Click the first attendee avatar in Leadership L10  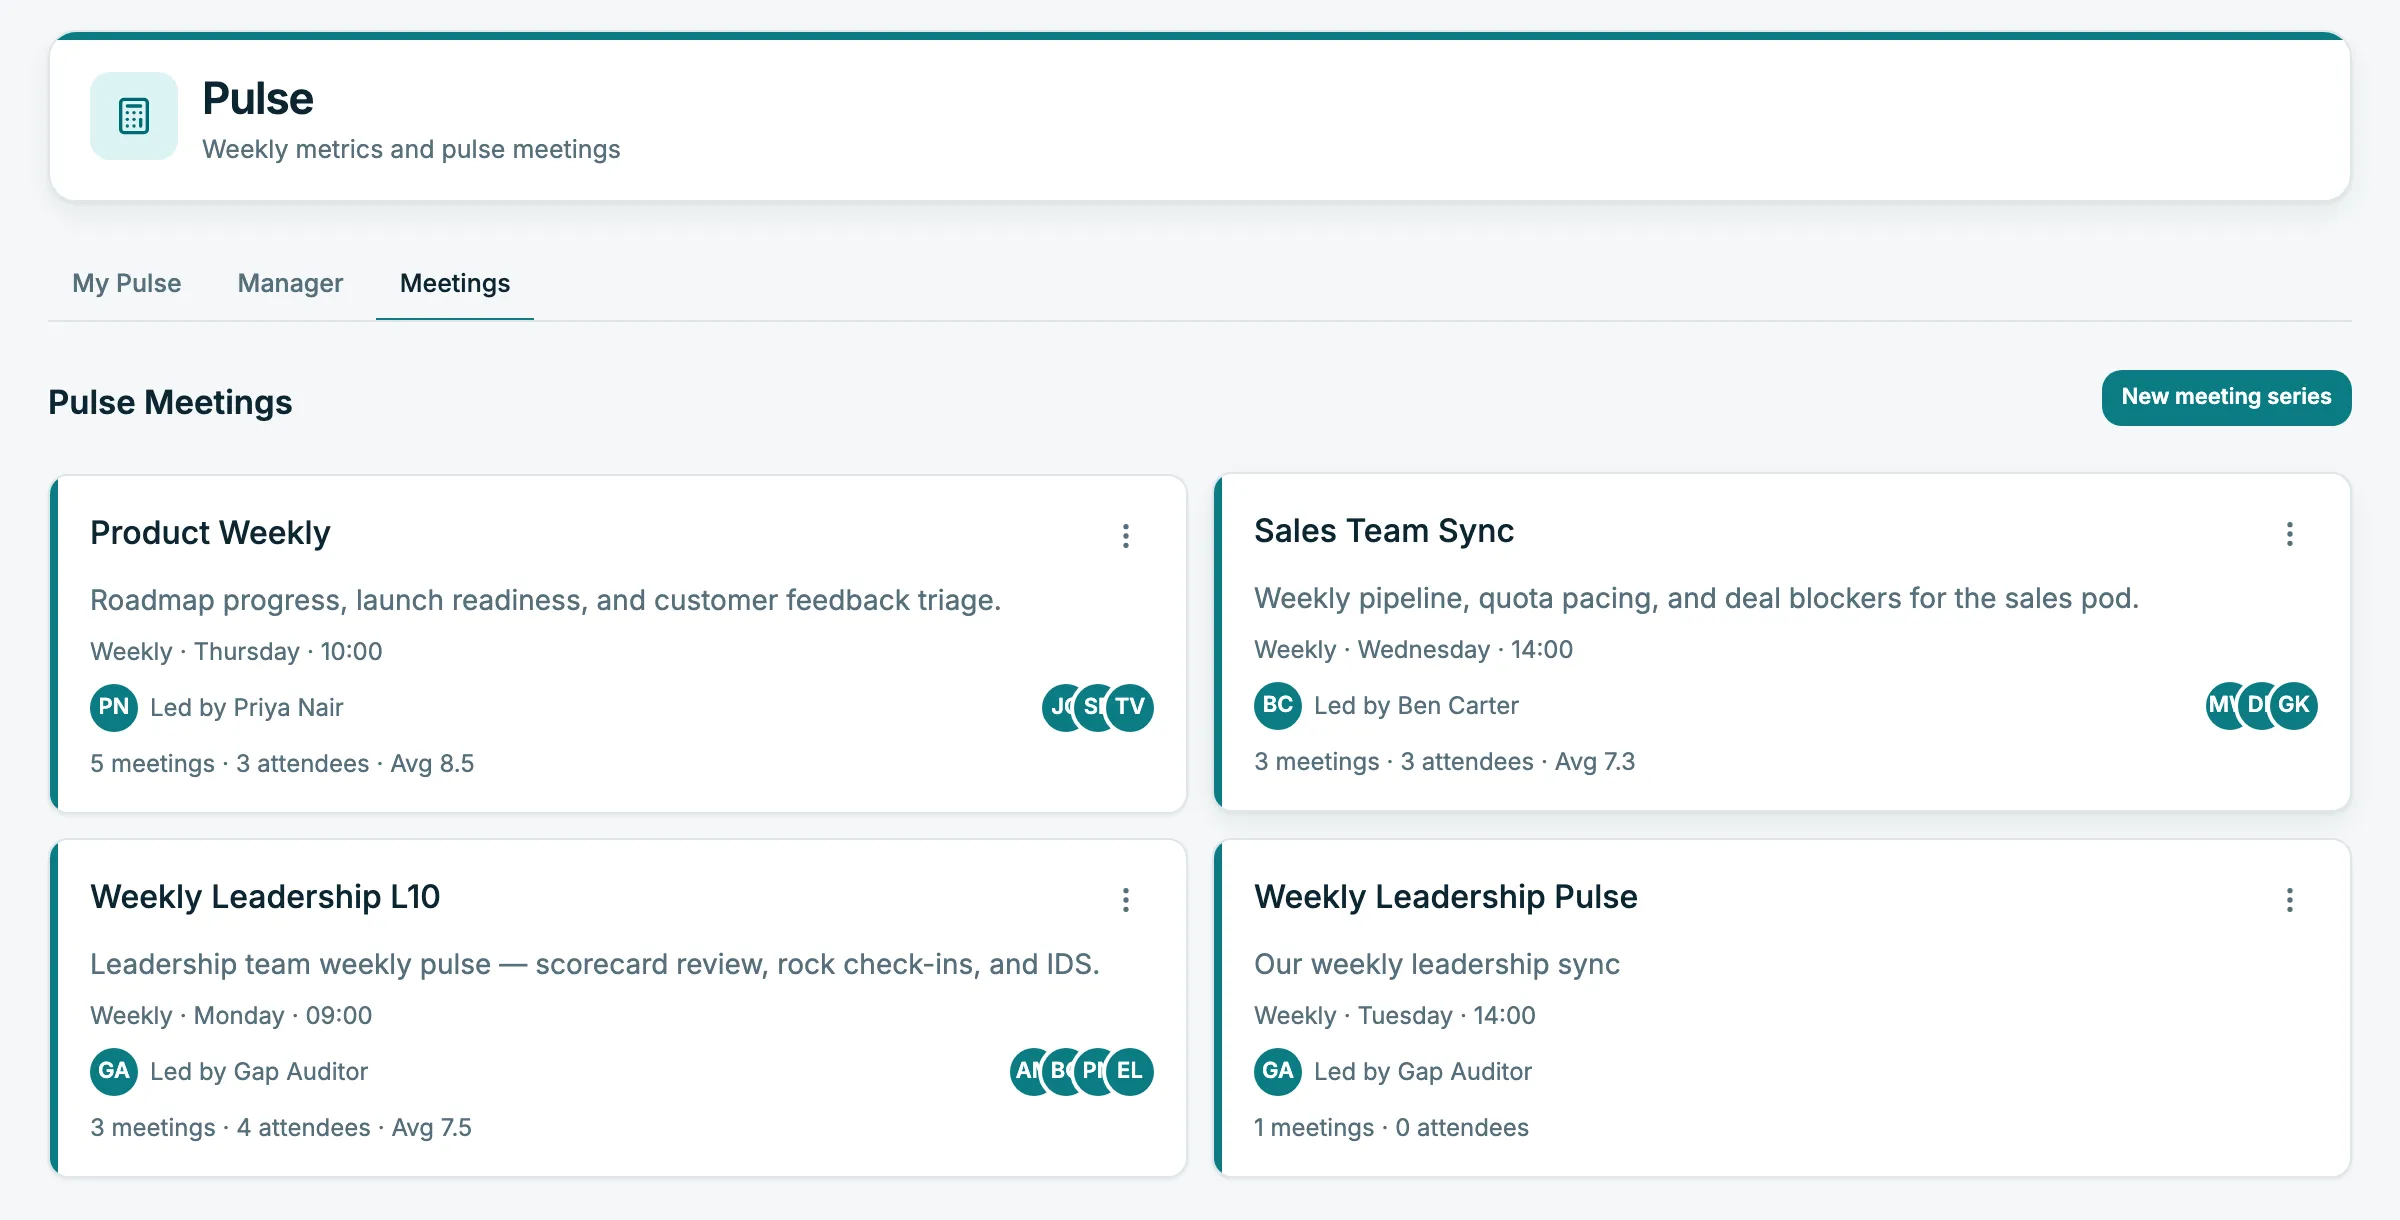1026,1072
